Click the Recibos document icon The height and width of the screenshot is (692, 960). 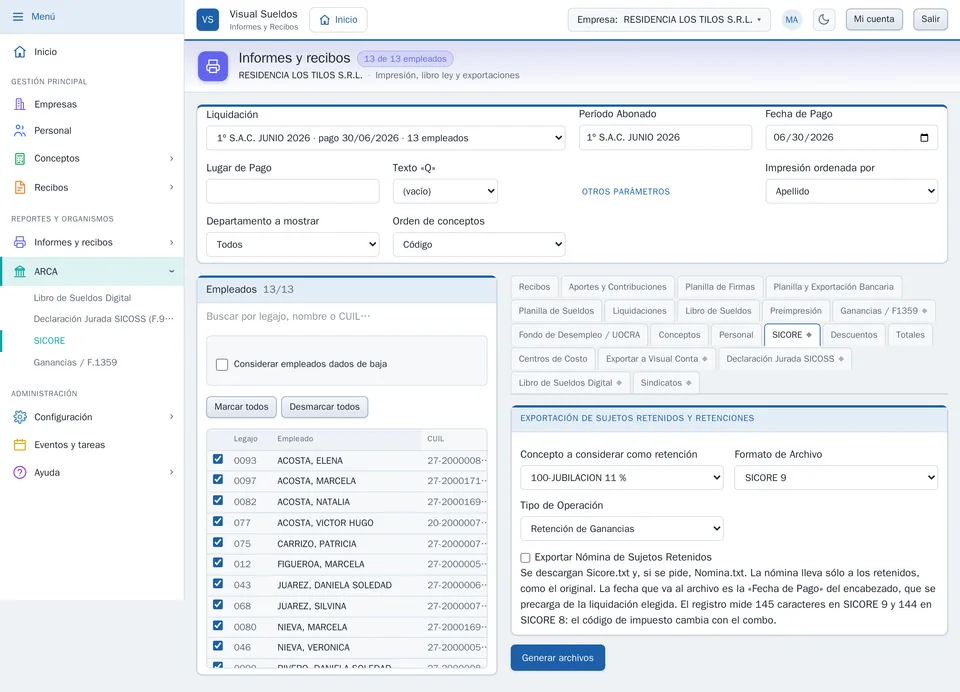(x=20, y=187)
